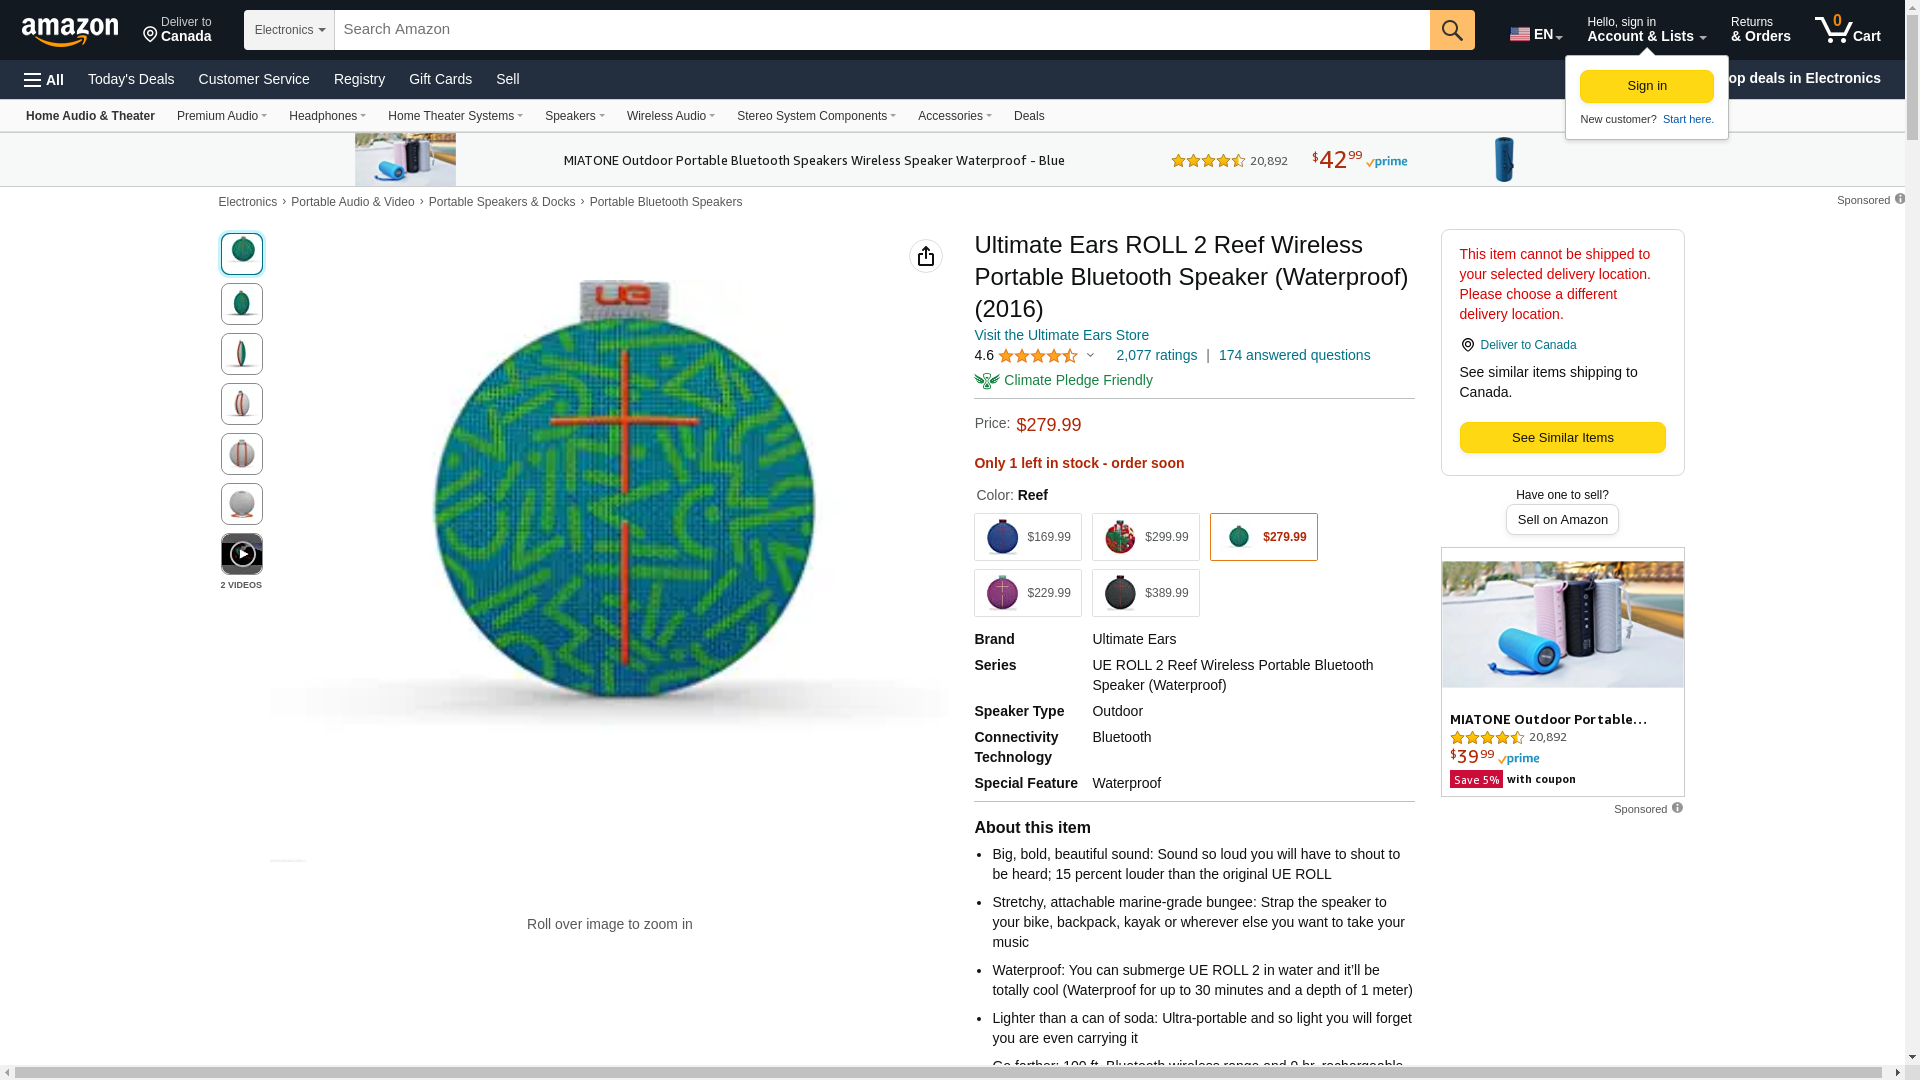Image resolution: width=1920 pixels, height=1080 pixels.
Task: Open the Electronics search category dropdown
Action: (289, 30)
